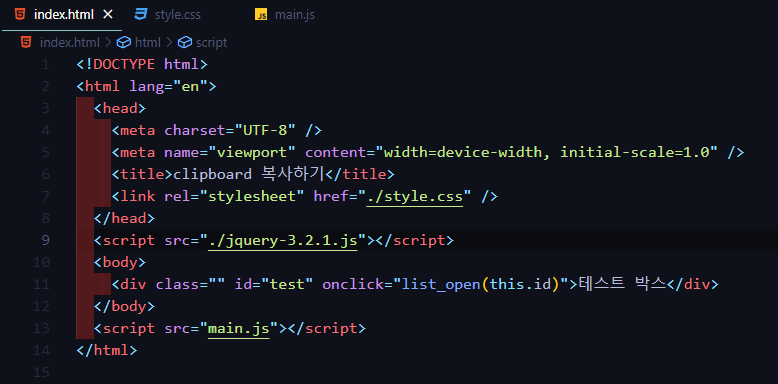
Task: Click the closing div tag
Action: pyautogui.click(x=693, y=284)
